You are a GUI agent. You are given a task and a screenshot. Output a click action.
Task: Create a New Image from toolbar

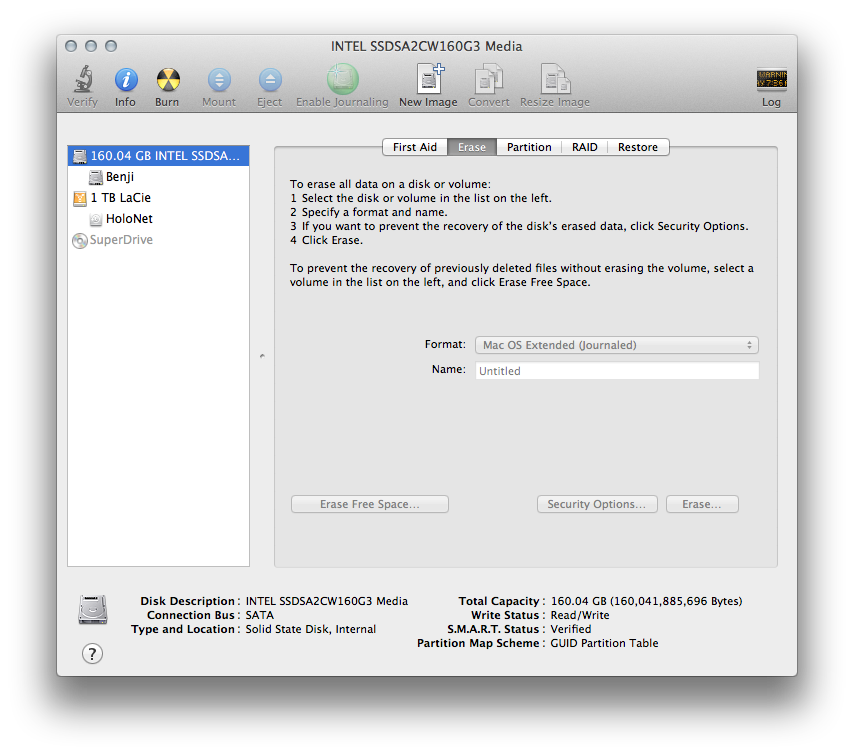pos(429,79)
